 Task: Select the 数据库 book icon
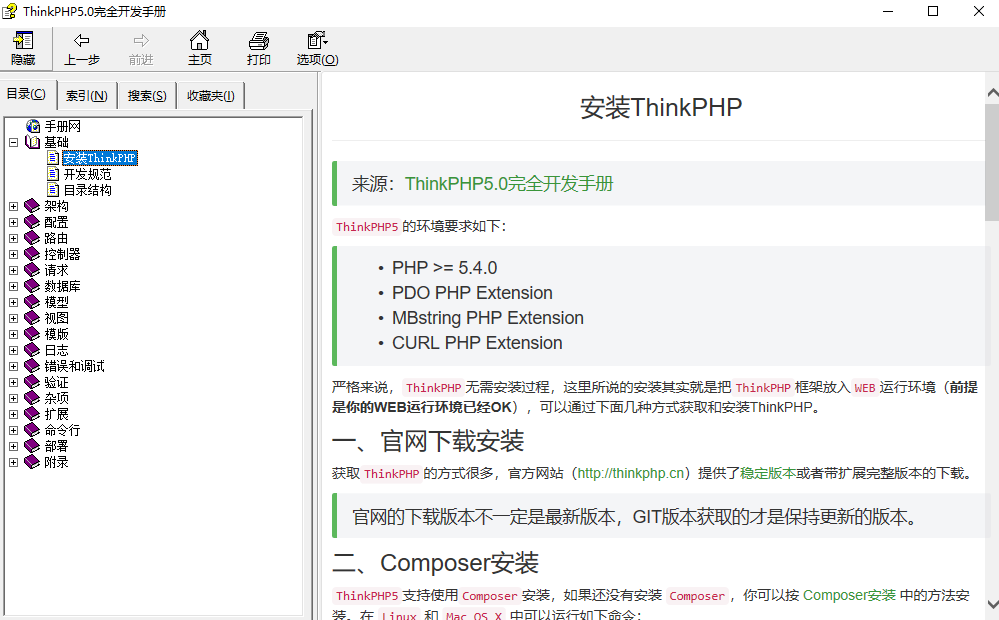30,285
